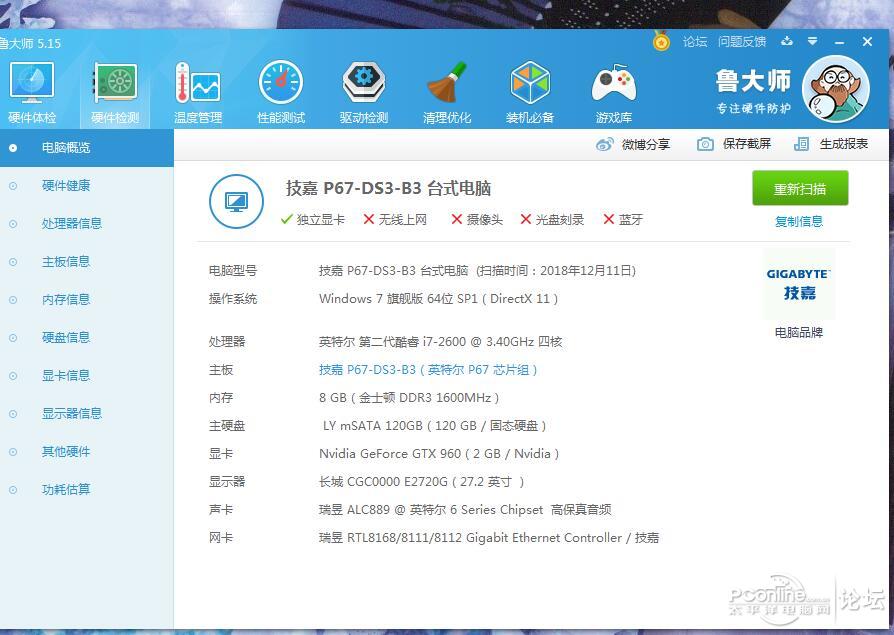Click the 微博分享 share text
The height and width of the screenshot is (635, 894).
(646, 144)
